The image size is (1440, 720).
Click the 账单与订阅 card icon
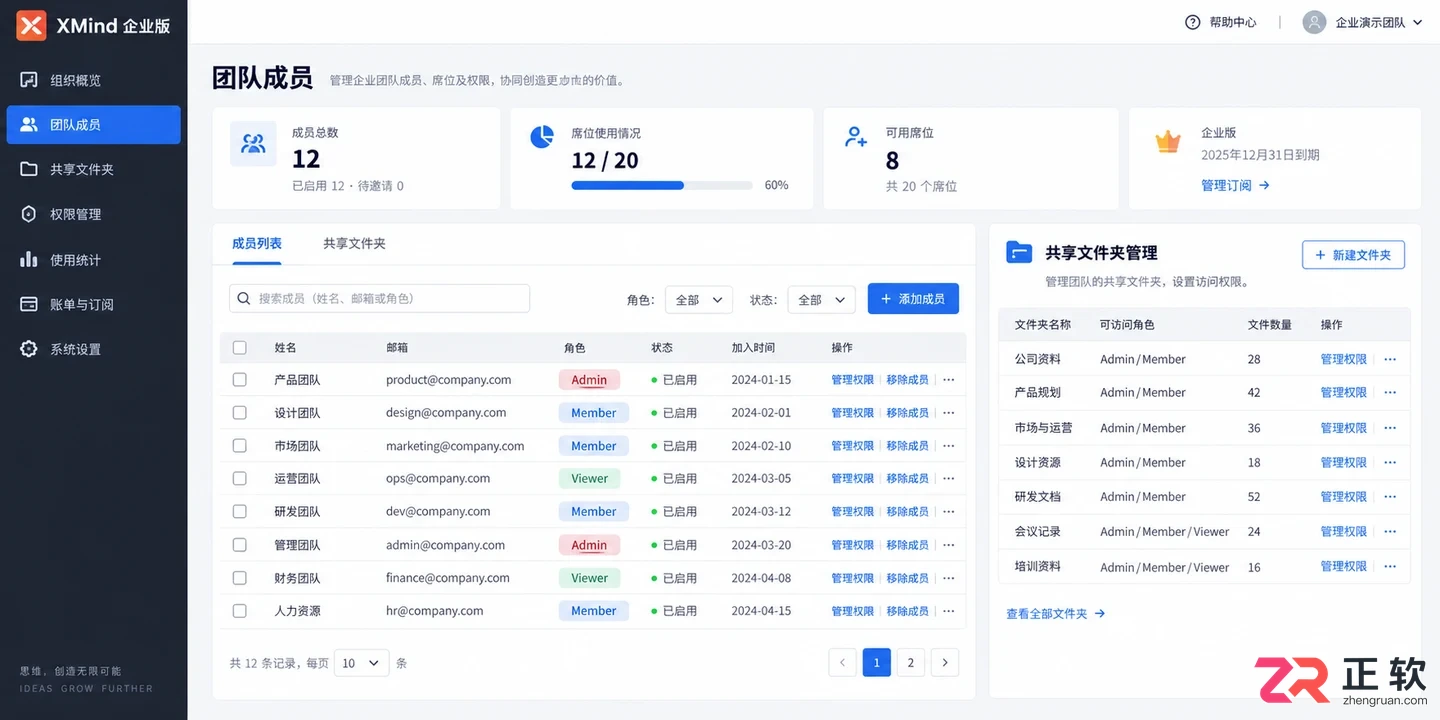[29, 304]
